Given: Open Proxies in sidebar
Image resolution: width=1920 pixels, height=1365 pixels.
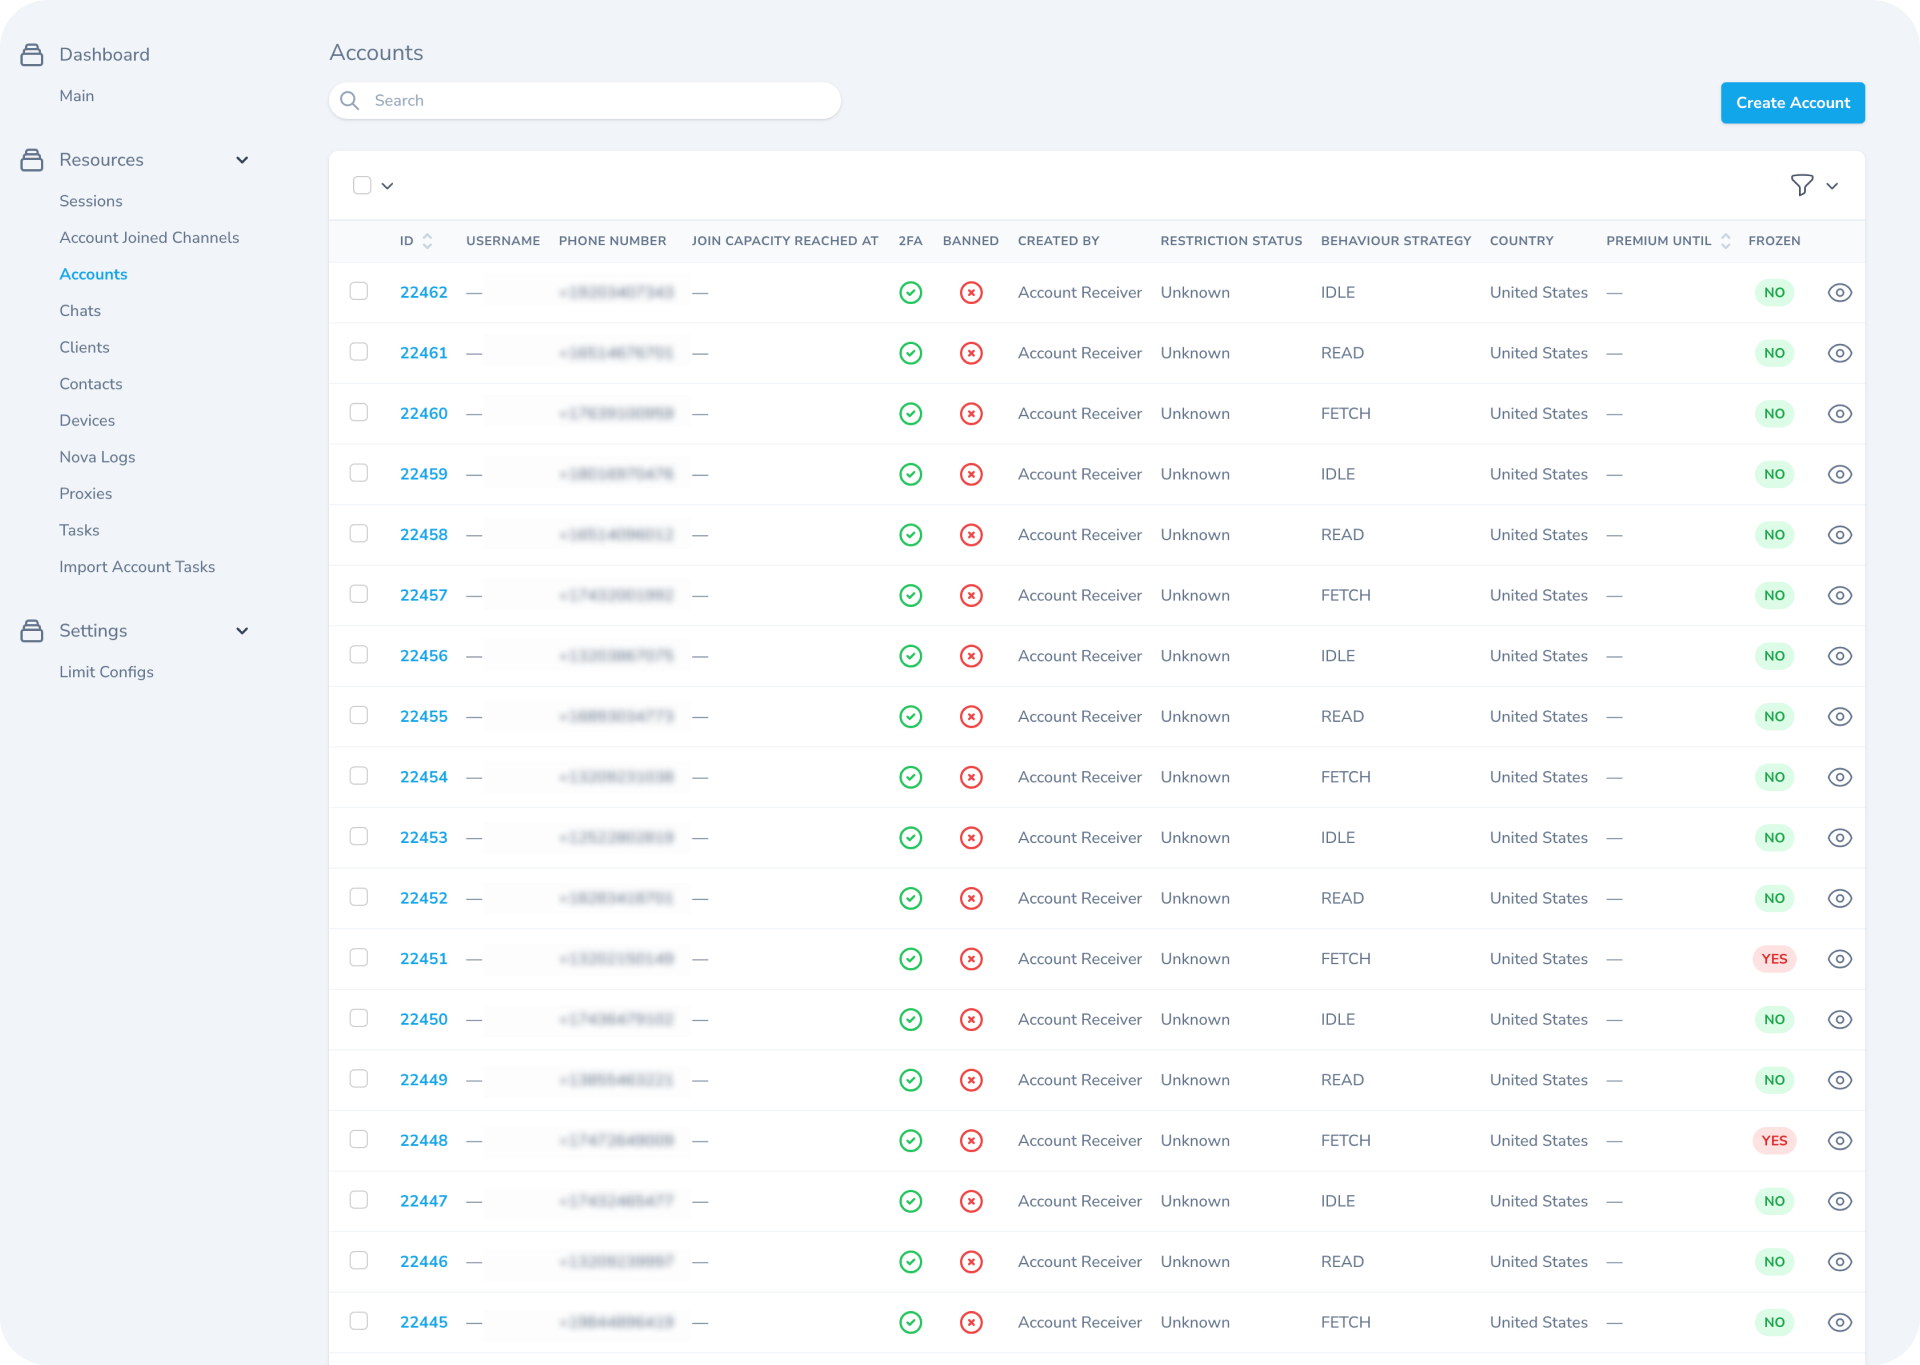Looking at the screenshot, I should coord(86,494).
